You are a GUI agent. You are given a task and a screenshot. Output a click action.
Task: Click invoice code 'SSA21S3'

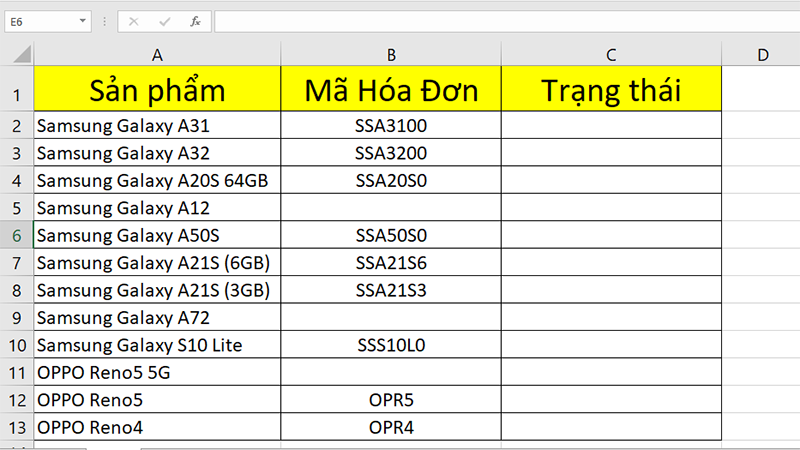pos(391,290)
